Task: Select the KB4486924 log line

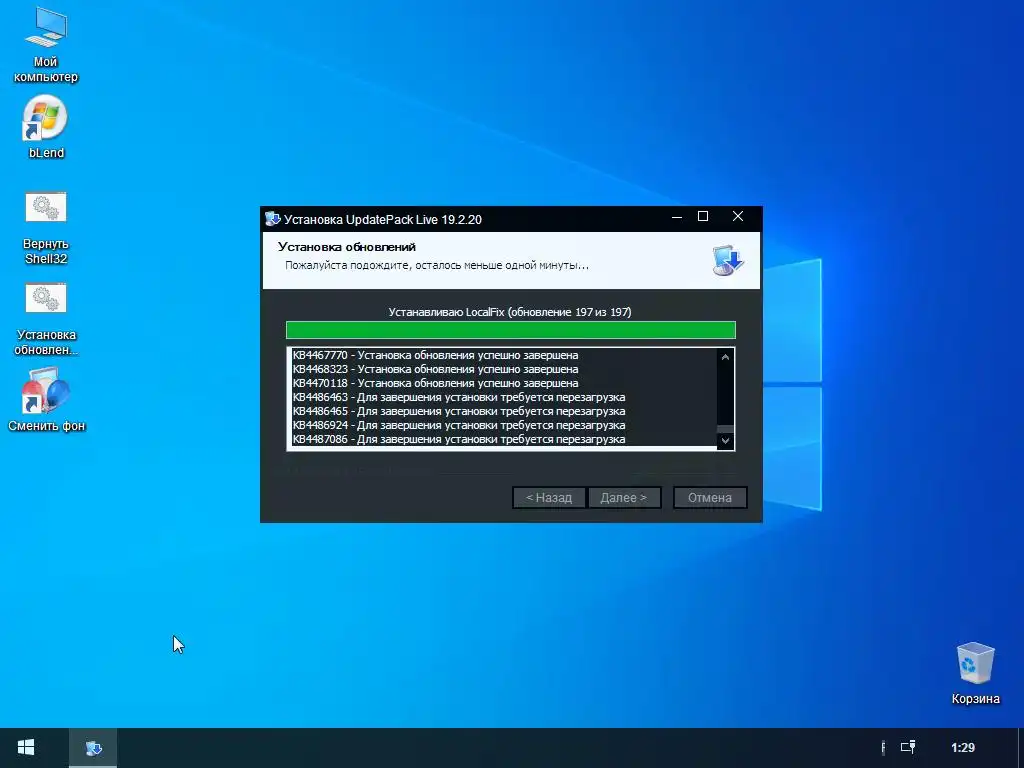Action: [459, 425]
